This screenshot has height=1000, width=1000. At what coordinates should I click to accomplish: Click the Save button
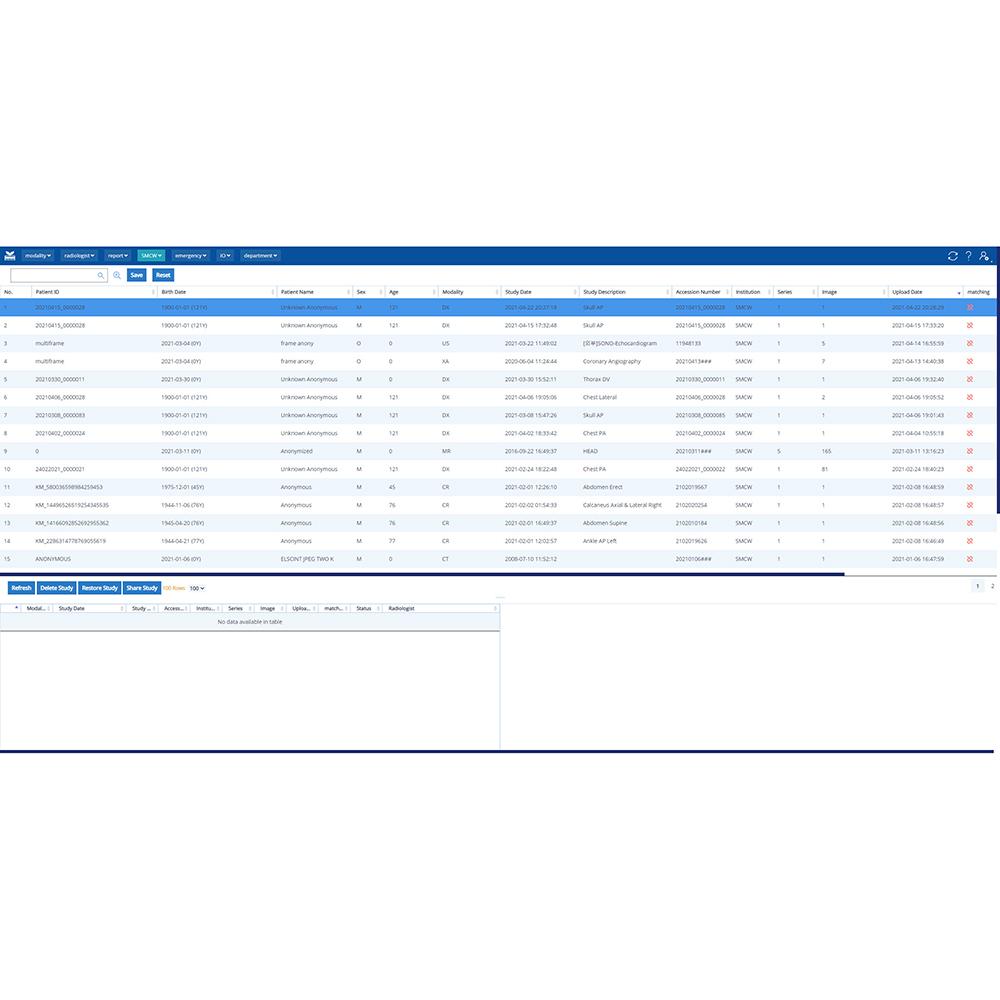(x=136, y=275)
